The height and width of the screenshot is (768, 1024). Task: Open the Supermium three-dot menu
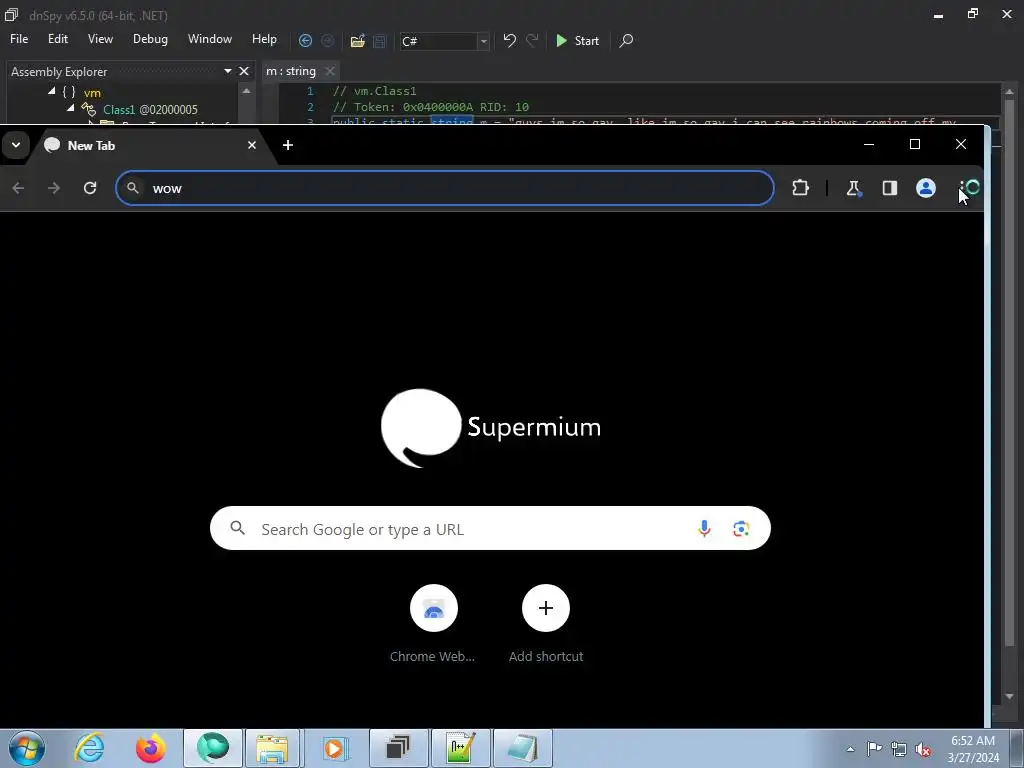coord(962,188)
